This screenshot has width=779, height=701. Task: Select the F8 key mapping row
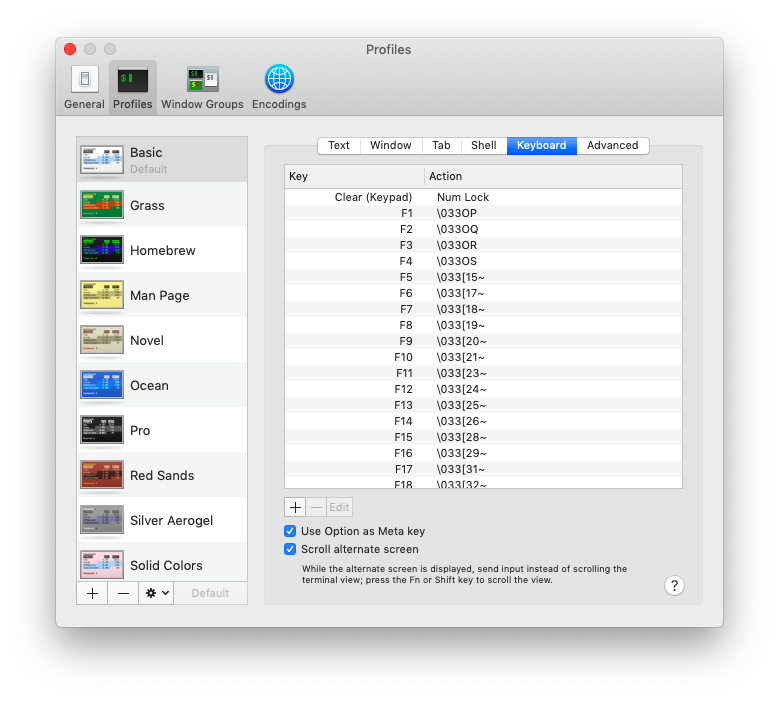click(483, 325)
